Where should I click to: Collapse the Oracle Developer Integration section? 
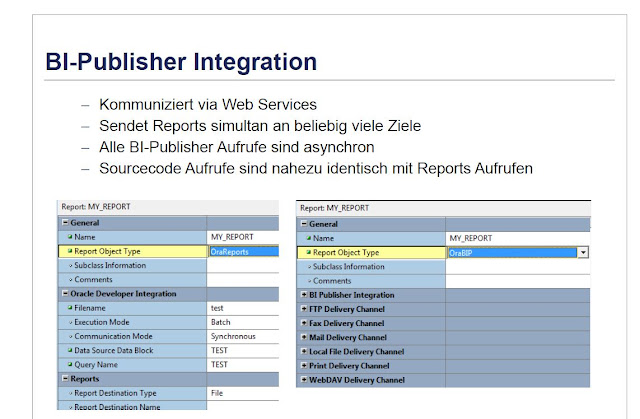[65, 293]
